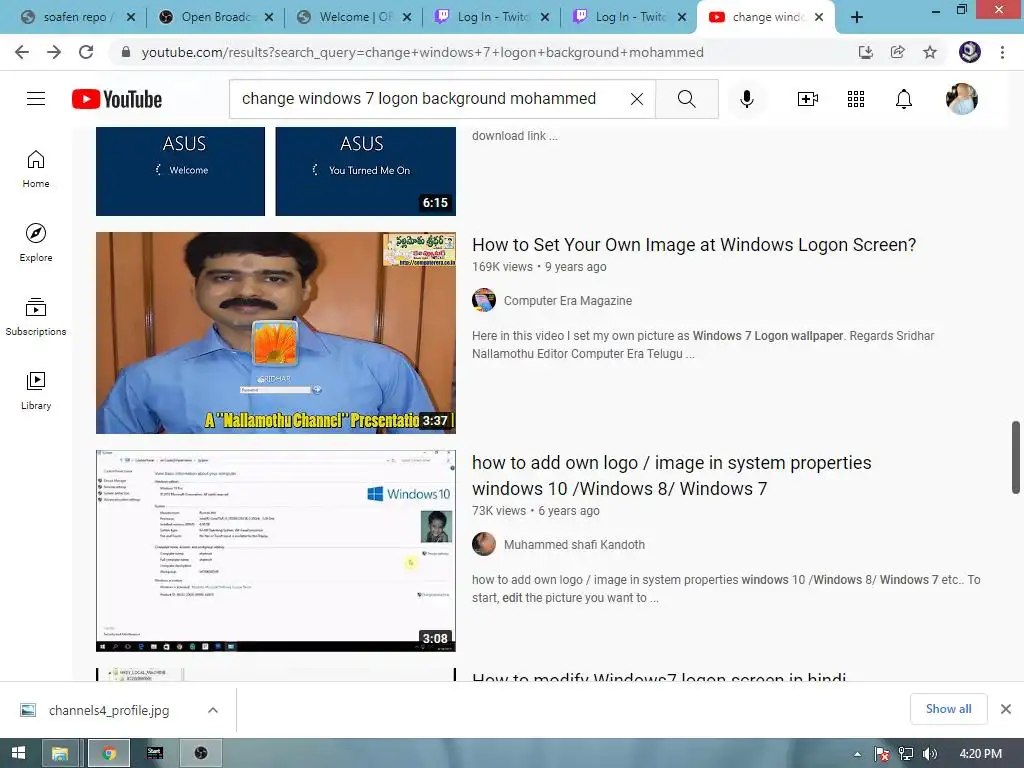This screenshot has width=1024, height=768.
Task: Show hidden system tray icons
Action: coord(857,754)
